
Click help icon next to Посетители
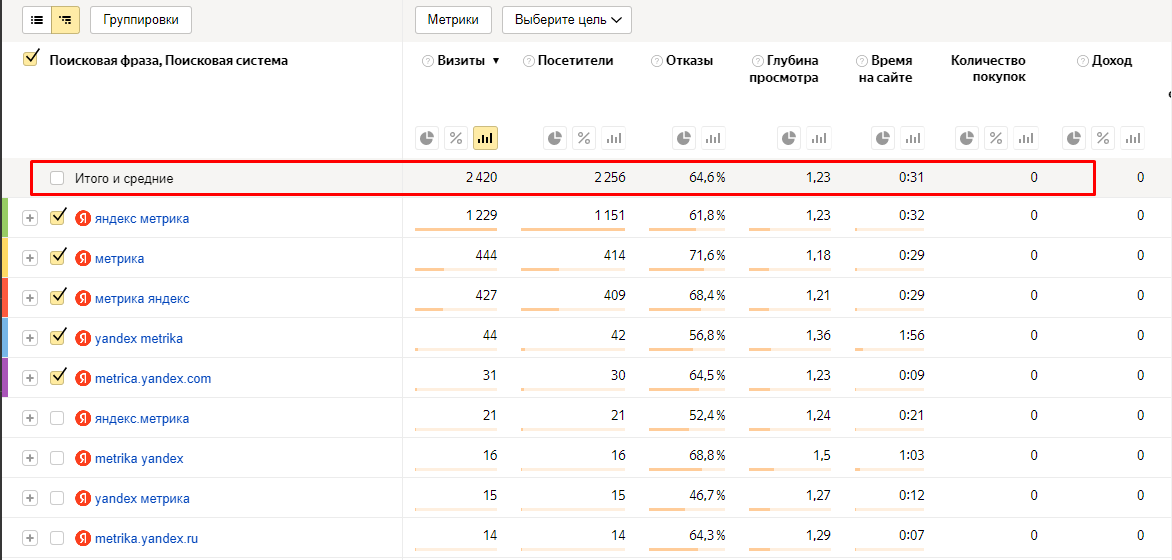coord(529,61)
